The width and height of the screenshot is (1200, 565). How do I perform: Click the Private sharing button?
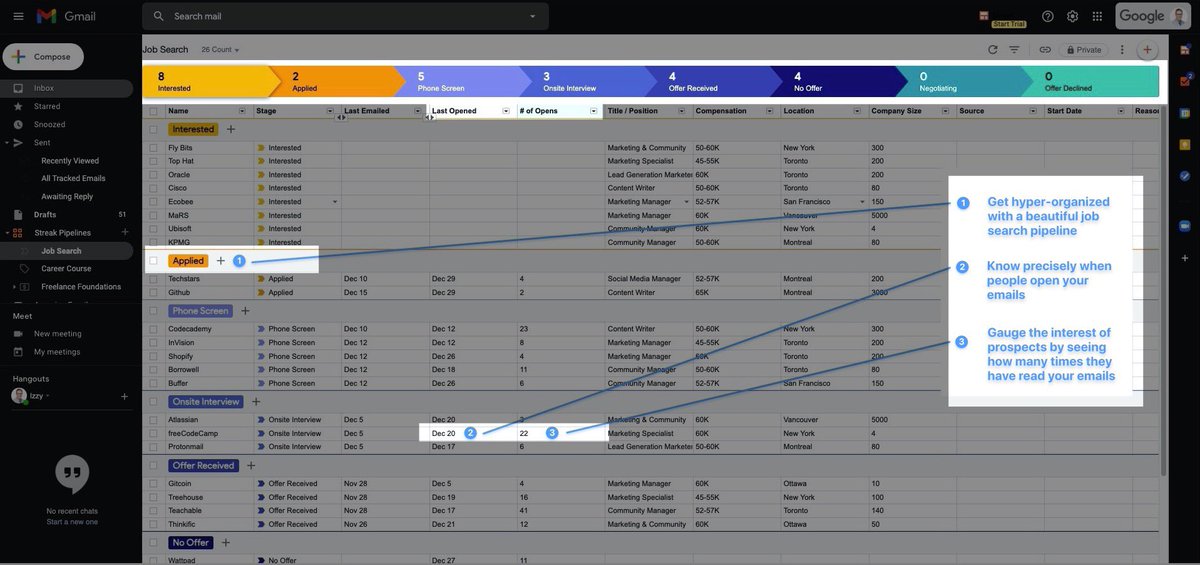pos(1084,49)
